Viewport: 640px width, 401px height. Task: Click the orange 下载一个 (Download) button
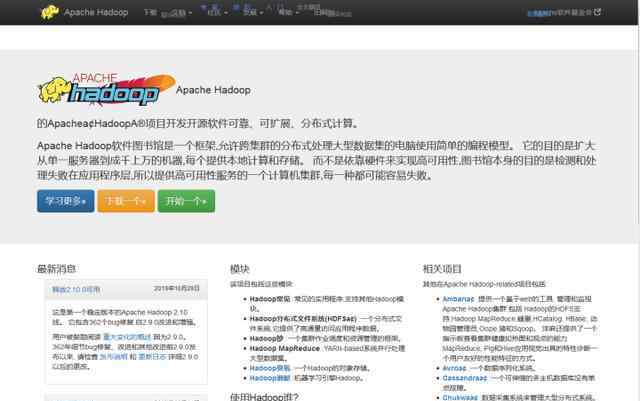(x=126, y=201)
